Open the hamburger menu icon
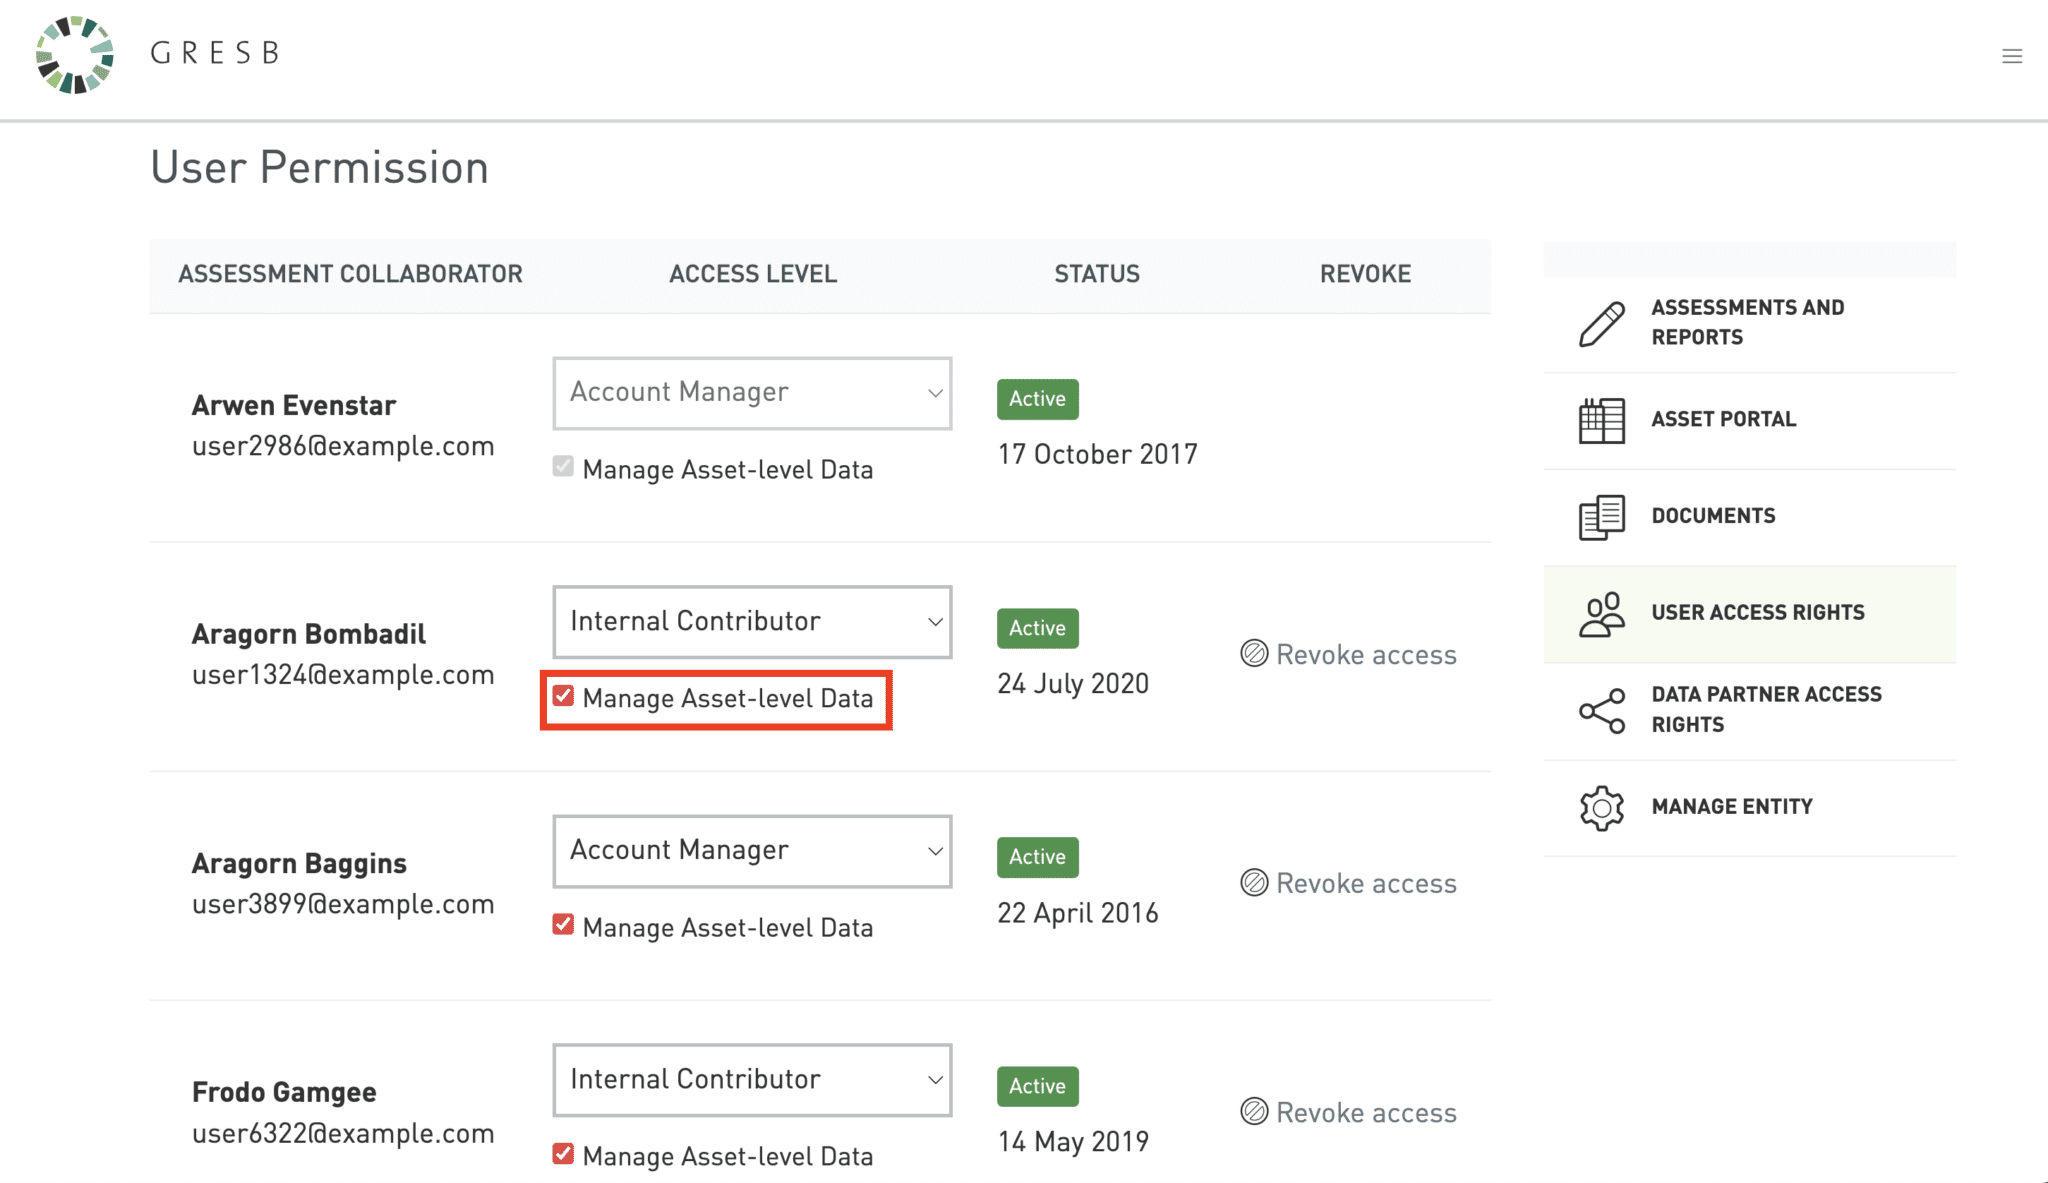Image resolution: width=2048 pixels, height=1183 pixels. tap(2012, 56)
